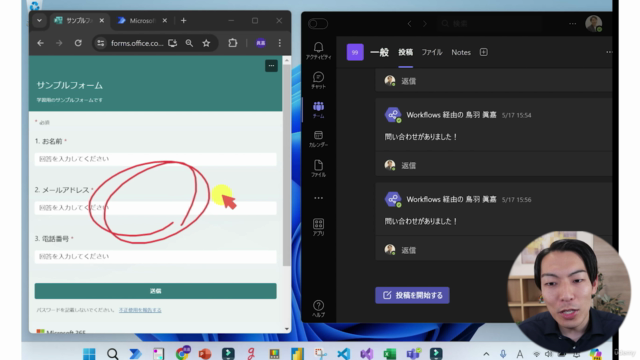Click the browser back arrow
This screenshot has height=360, width=640.
click(40, 43)
